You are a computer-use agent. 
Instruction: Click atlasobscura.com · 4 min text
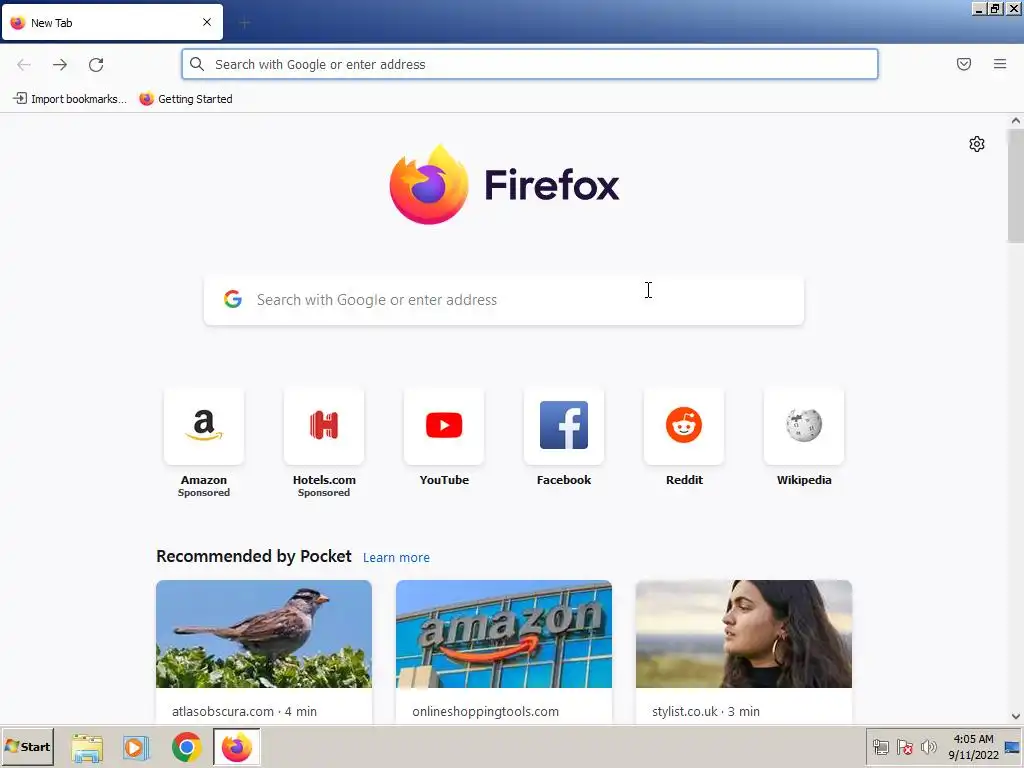point(244,711)
